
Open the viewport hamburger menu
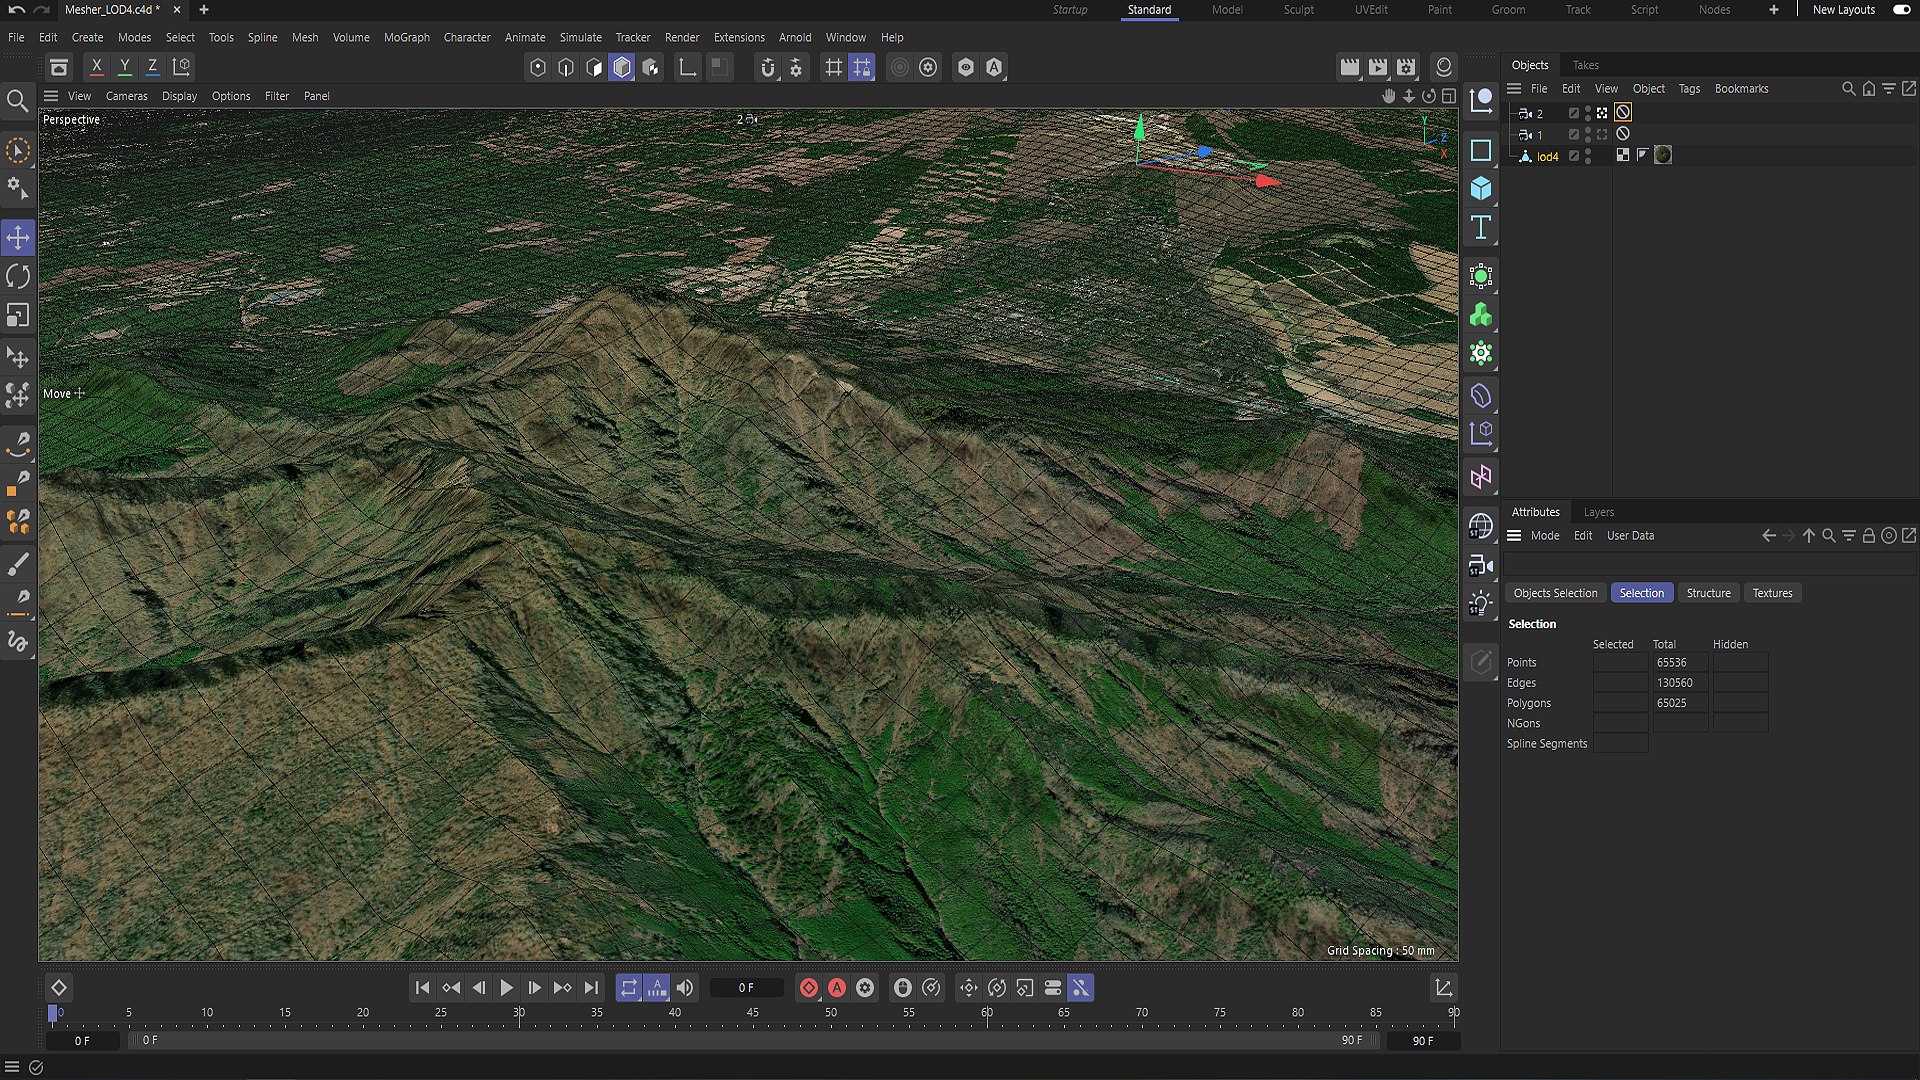click(51, 96)
